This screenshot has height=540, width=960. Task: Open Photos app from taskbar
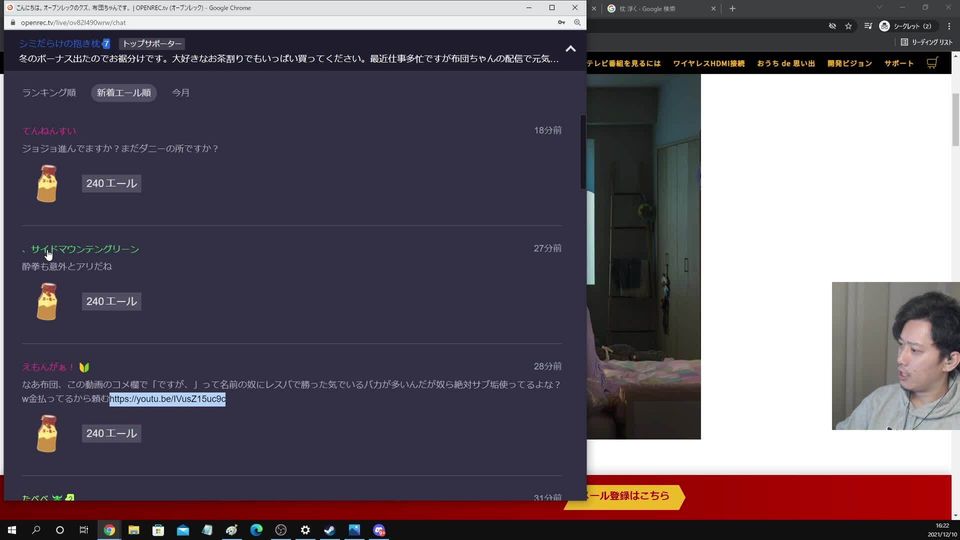354,530
